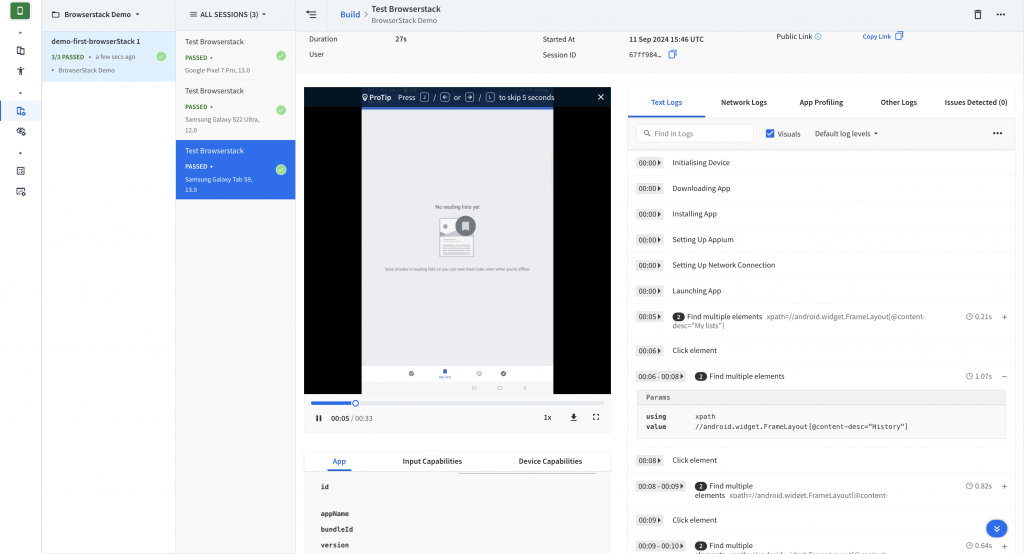
Task: Click the video progress slider handle
Action: tap(355, 403)
